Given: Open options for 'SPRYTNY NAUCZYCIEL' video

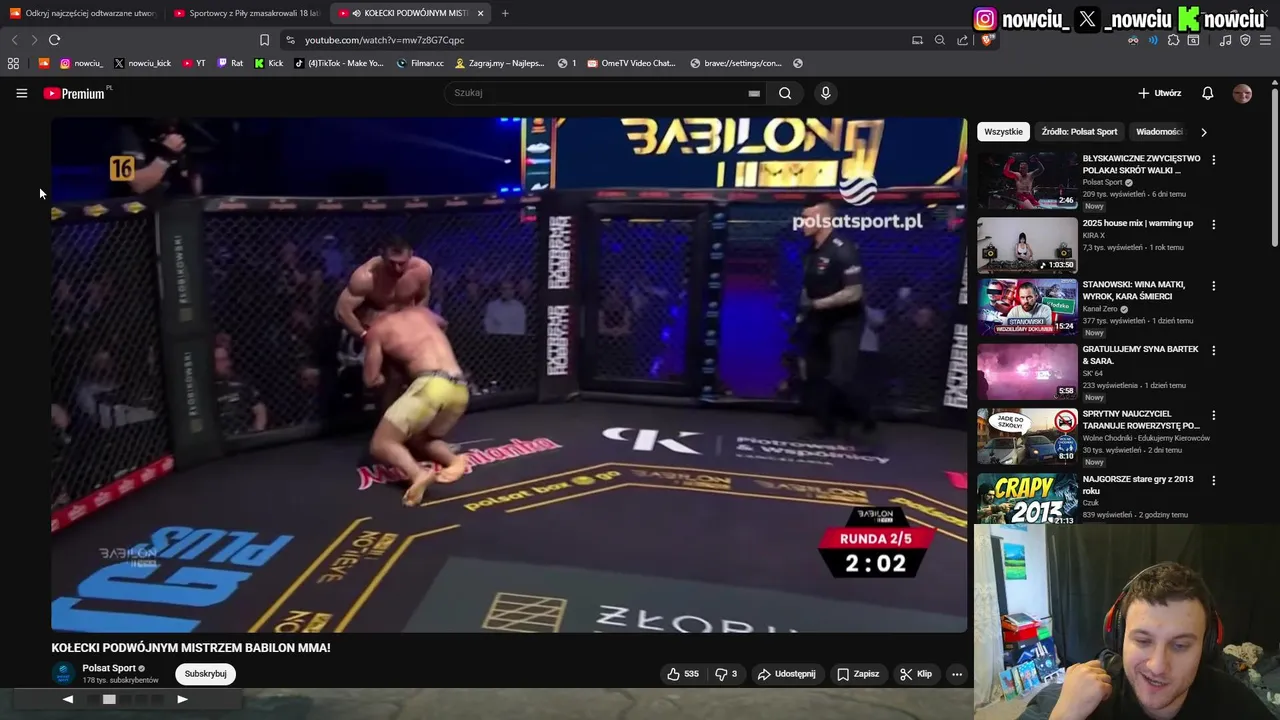Looking at the screenshot, I should [1213, 415].
